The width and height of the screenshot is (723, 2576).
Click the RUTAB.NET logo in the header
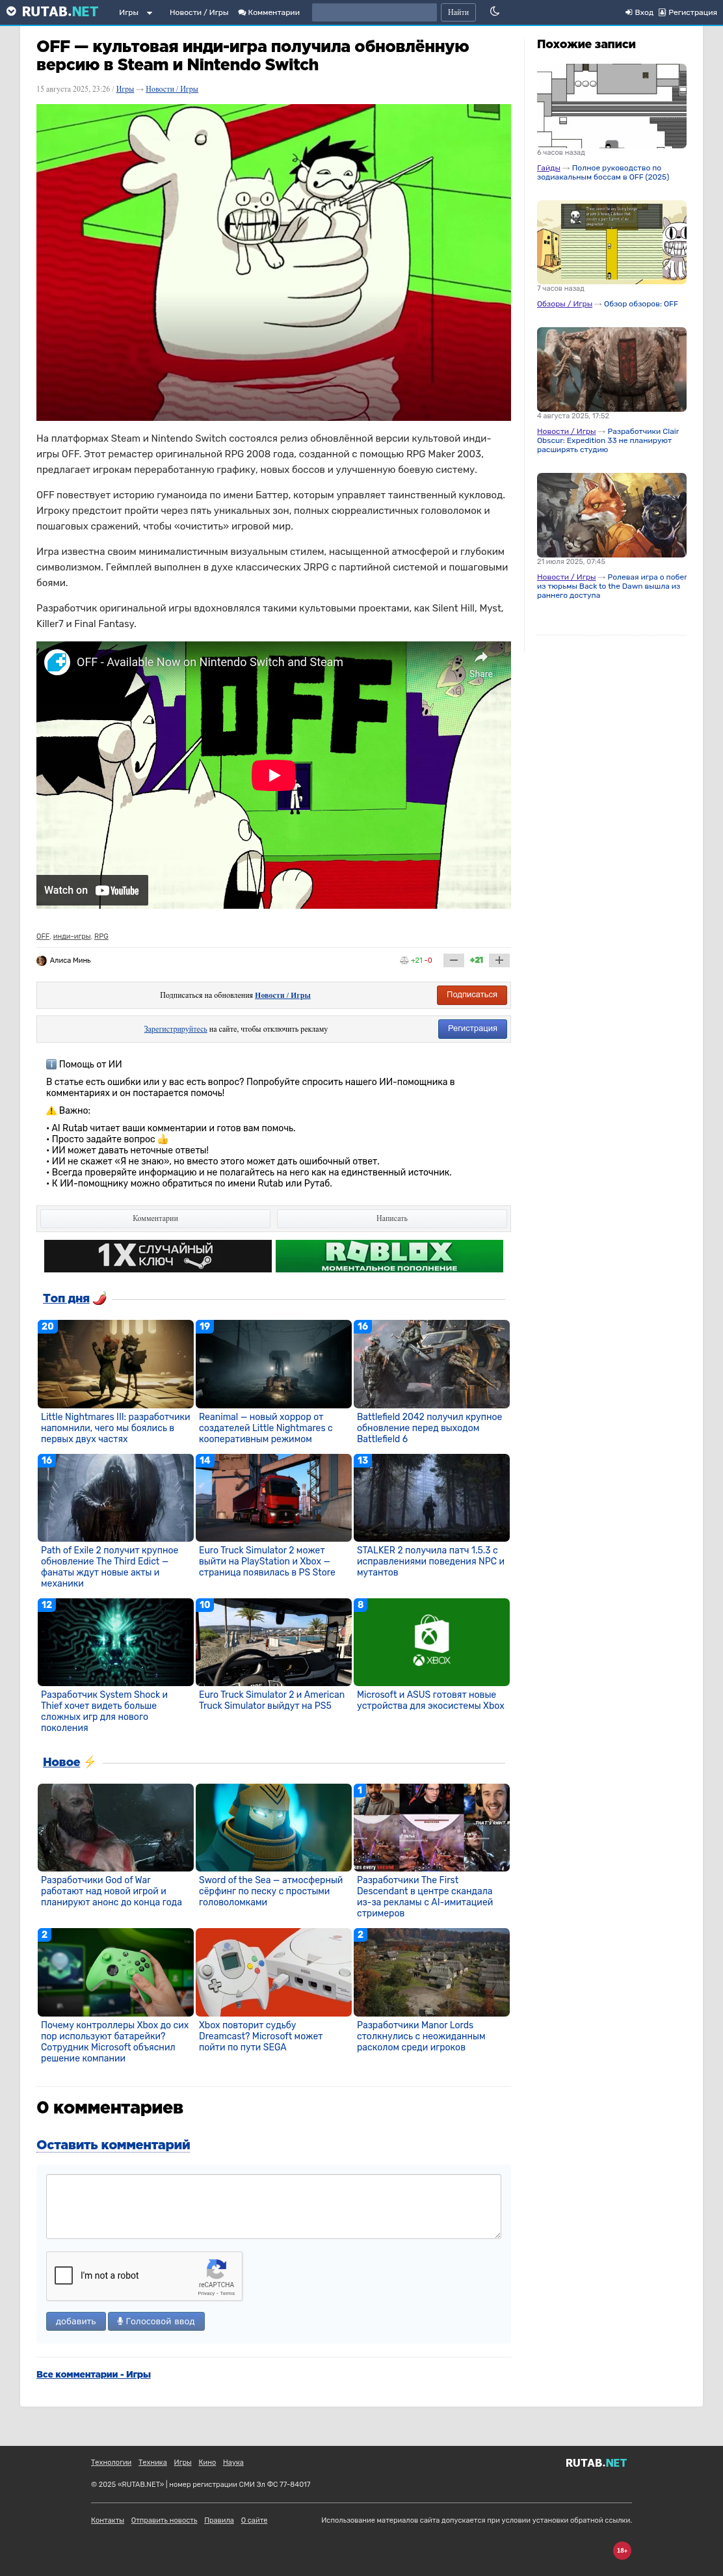(x=52, y=12)
